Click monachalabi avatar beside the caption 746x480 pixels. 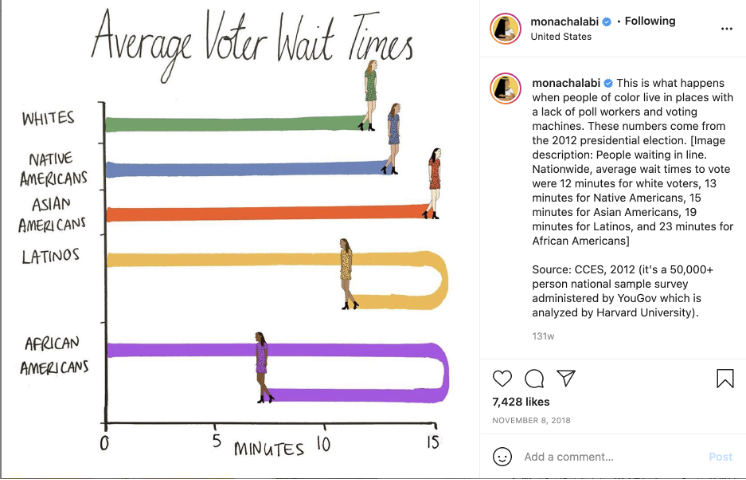coord(505,88)
